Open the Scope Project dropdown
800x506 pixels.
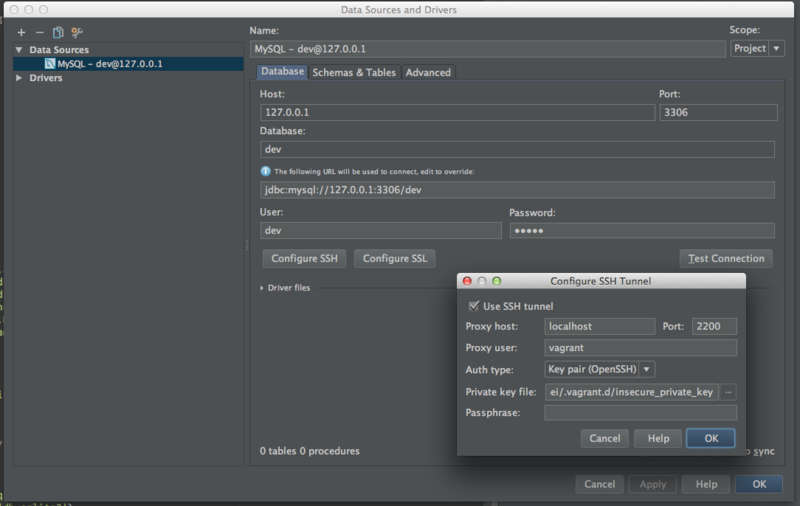coord(757,48)
